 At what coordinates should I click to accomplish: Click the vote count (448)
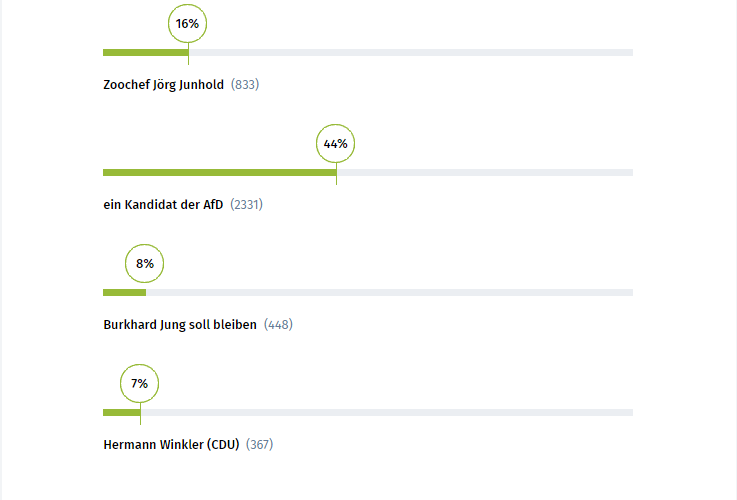click(278, 325)
